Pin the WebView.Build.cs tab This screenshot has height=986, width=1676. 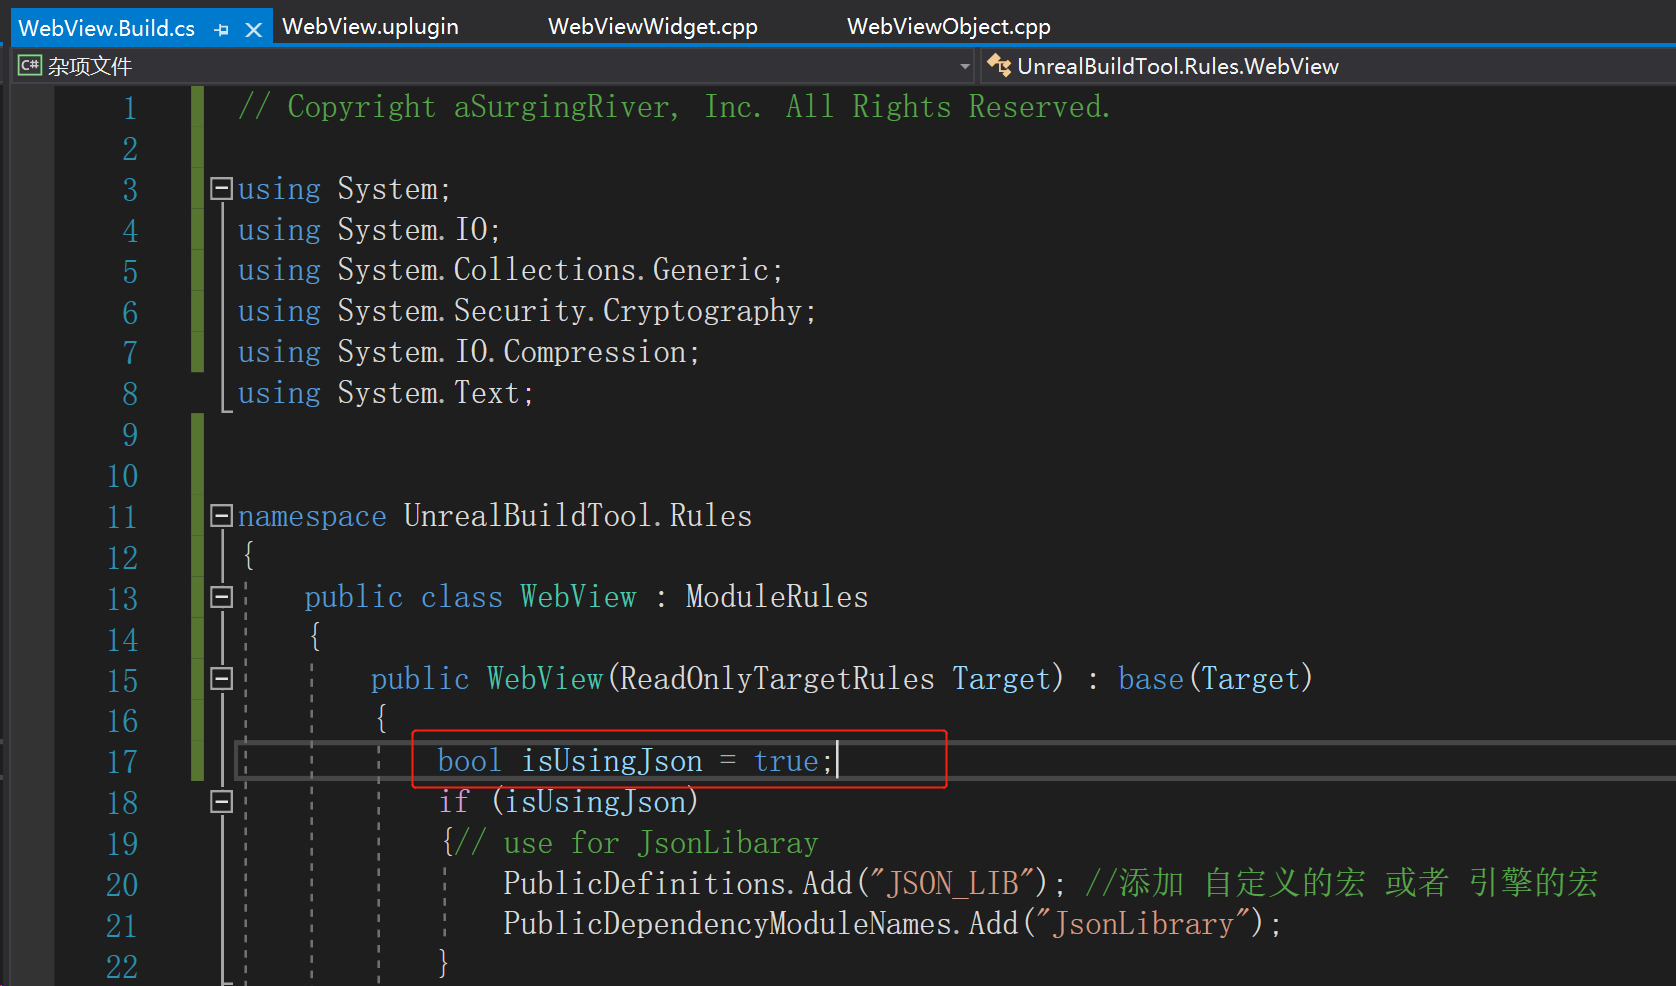(222, 30)
